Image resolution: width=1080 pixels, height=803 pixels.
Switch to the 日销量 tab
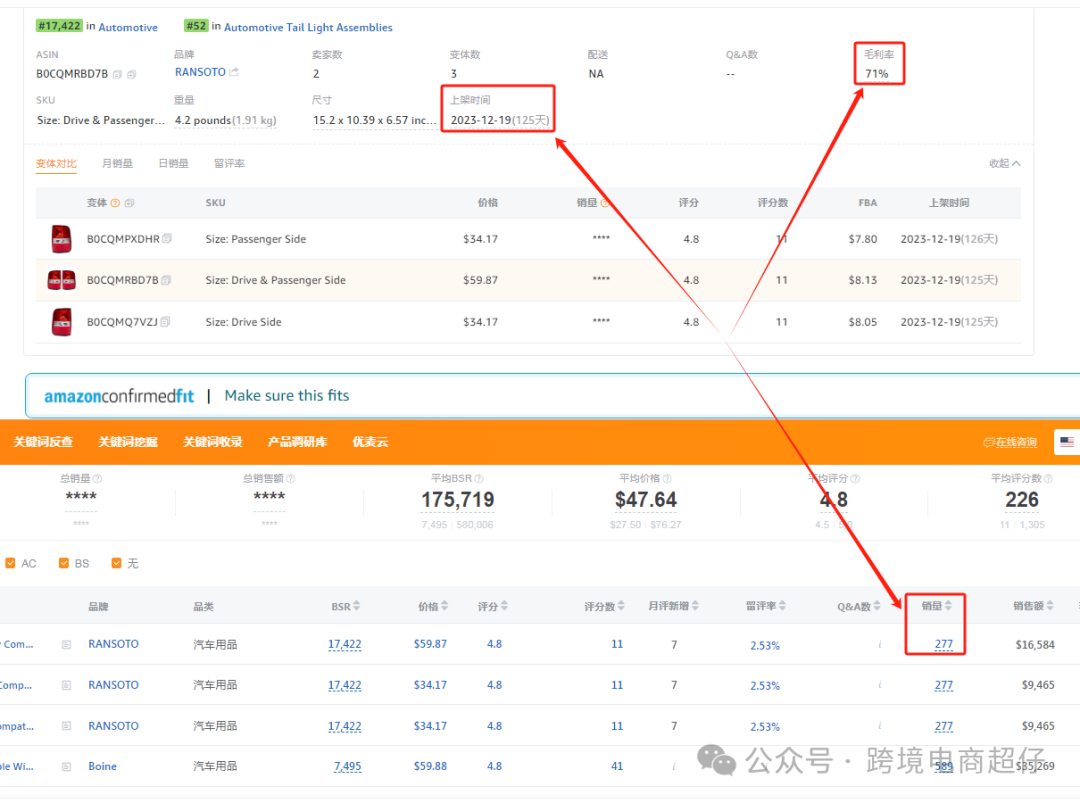174,163
